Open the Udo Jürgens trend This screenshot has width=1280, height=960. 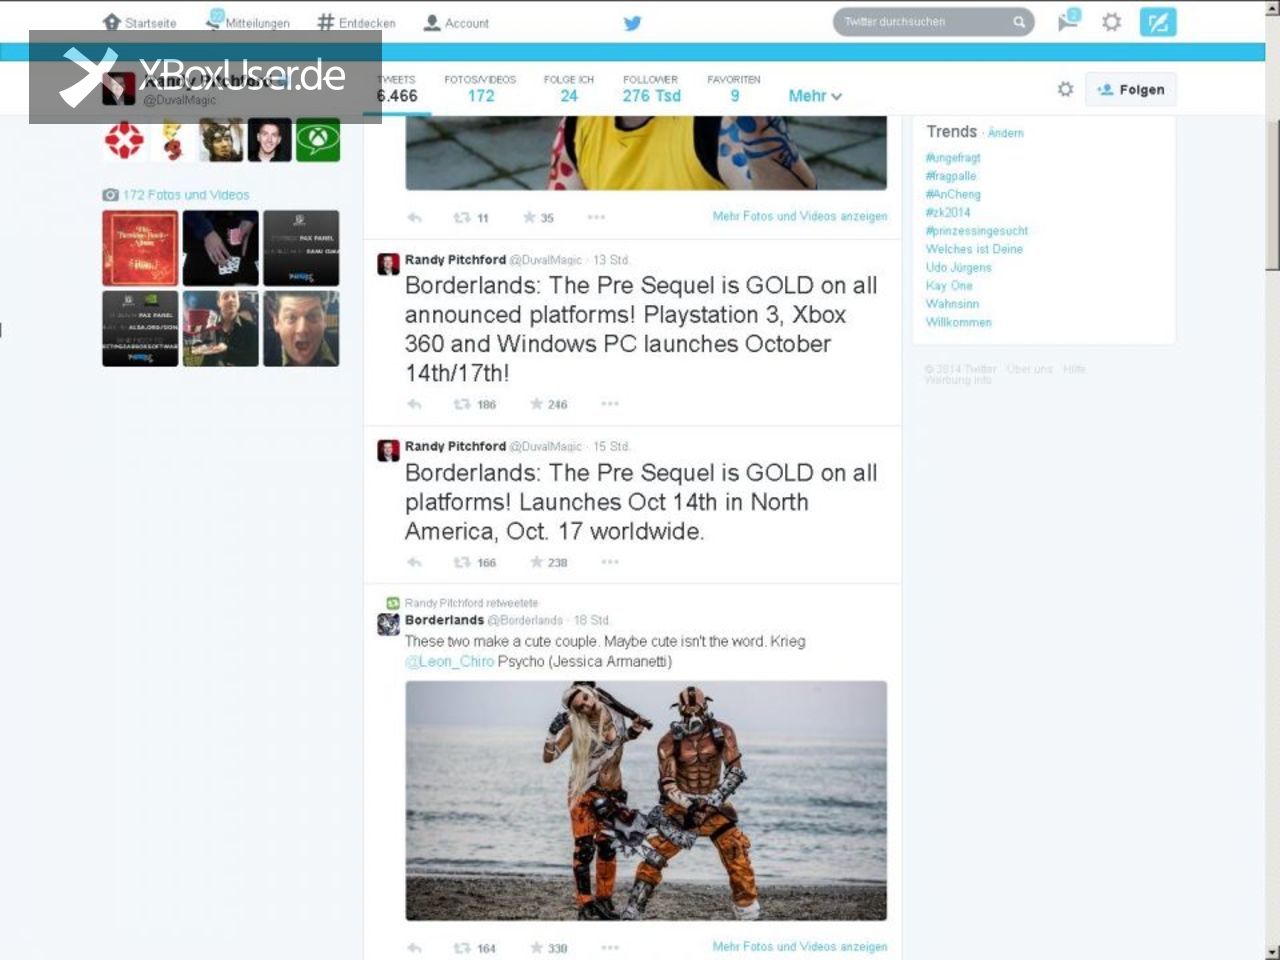click(959, 267)
